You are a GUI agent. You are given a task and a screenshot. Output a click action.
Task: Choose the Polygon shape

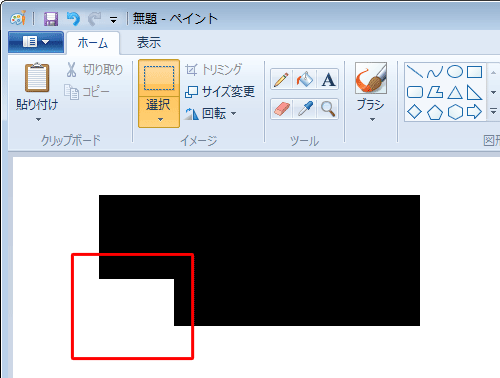[435, 92]
